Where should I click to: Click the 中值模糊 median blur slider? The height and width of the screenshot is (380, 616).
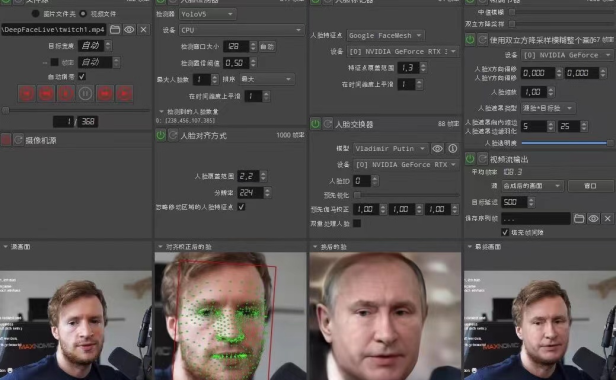pyautogui.click(x=561, y=12)
